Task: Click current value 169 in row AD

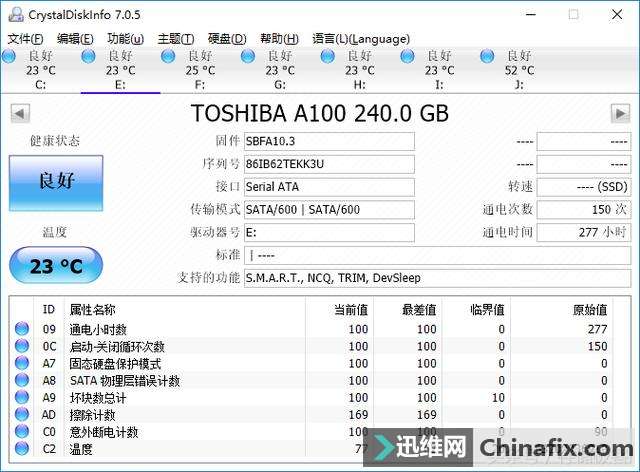Action: 358,415
